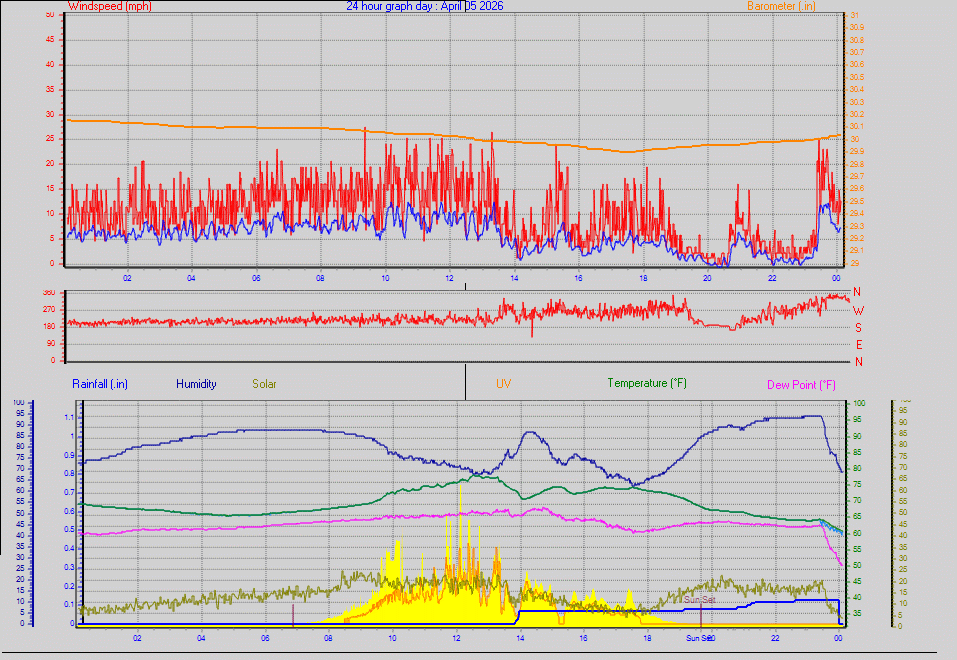Click the Dew Point (°F) legend label
Viewport: 957px width, 660px height.
(x=800, y=384)
